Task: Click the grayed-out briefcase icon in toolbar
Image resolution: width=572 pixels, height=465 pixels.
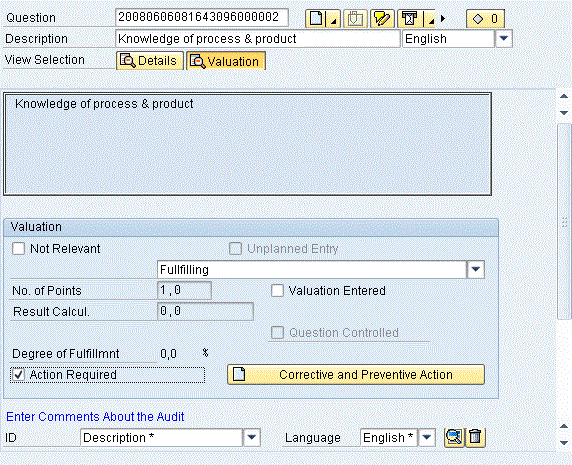Action: [355, 18]
